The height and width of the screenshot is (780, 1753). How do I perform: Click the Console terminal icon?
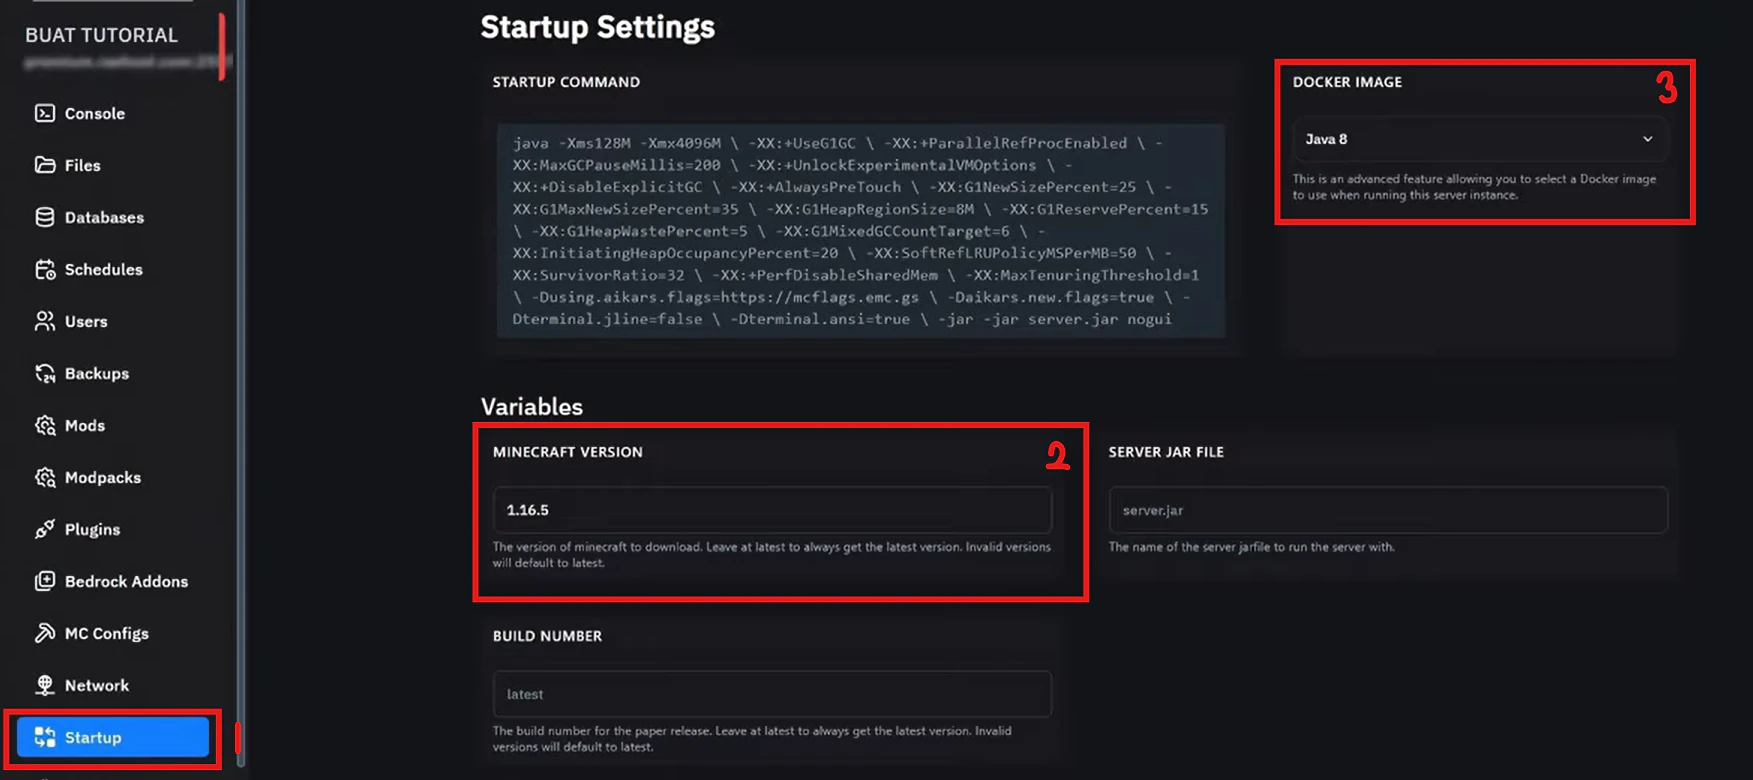click(x=45, y=113)
